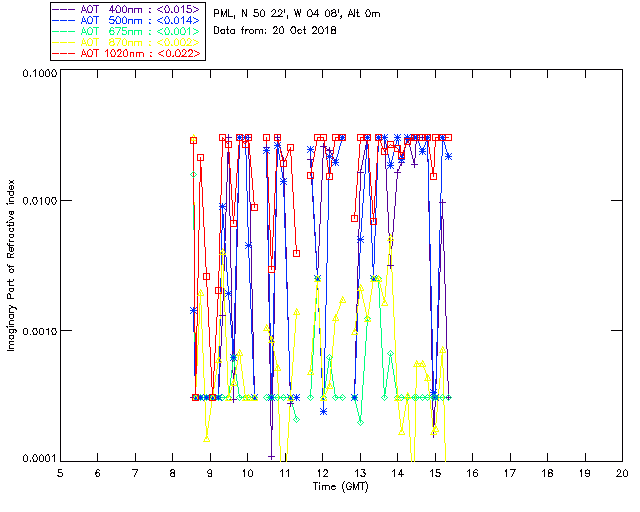Click the red dashed line in the legend

[x=64, y=53]
